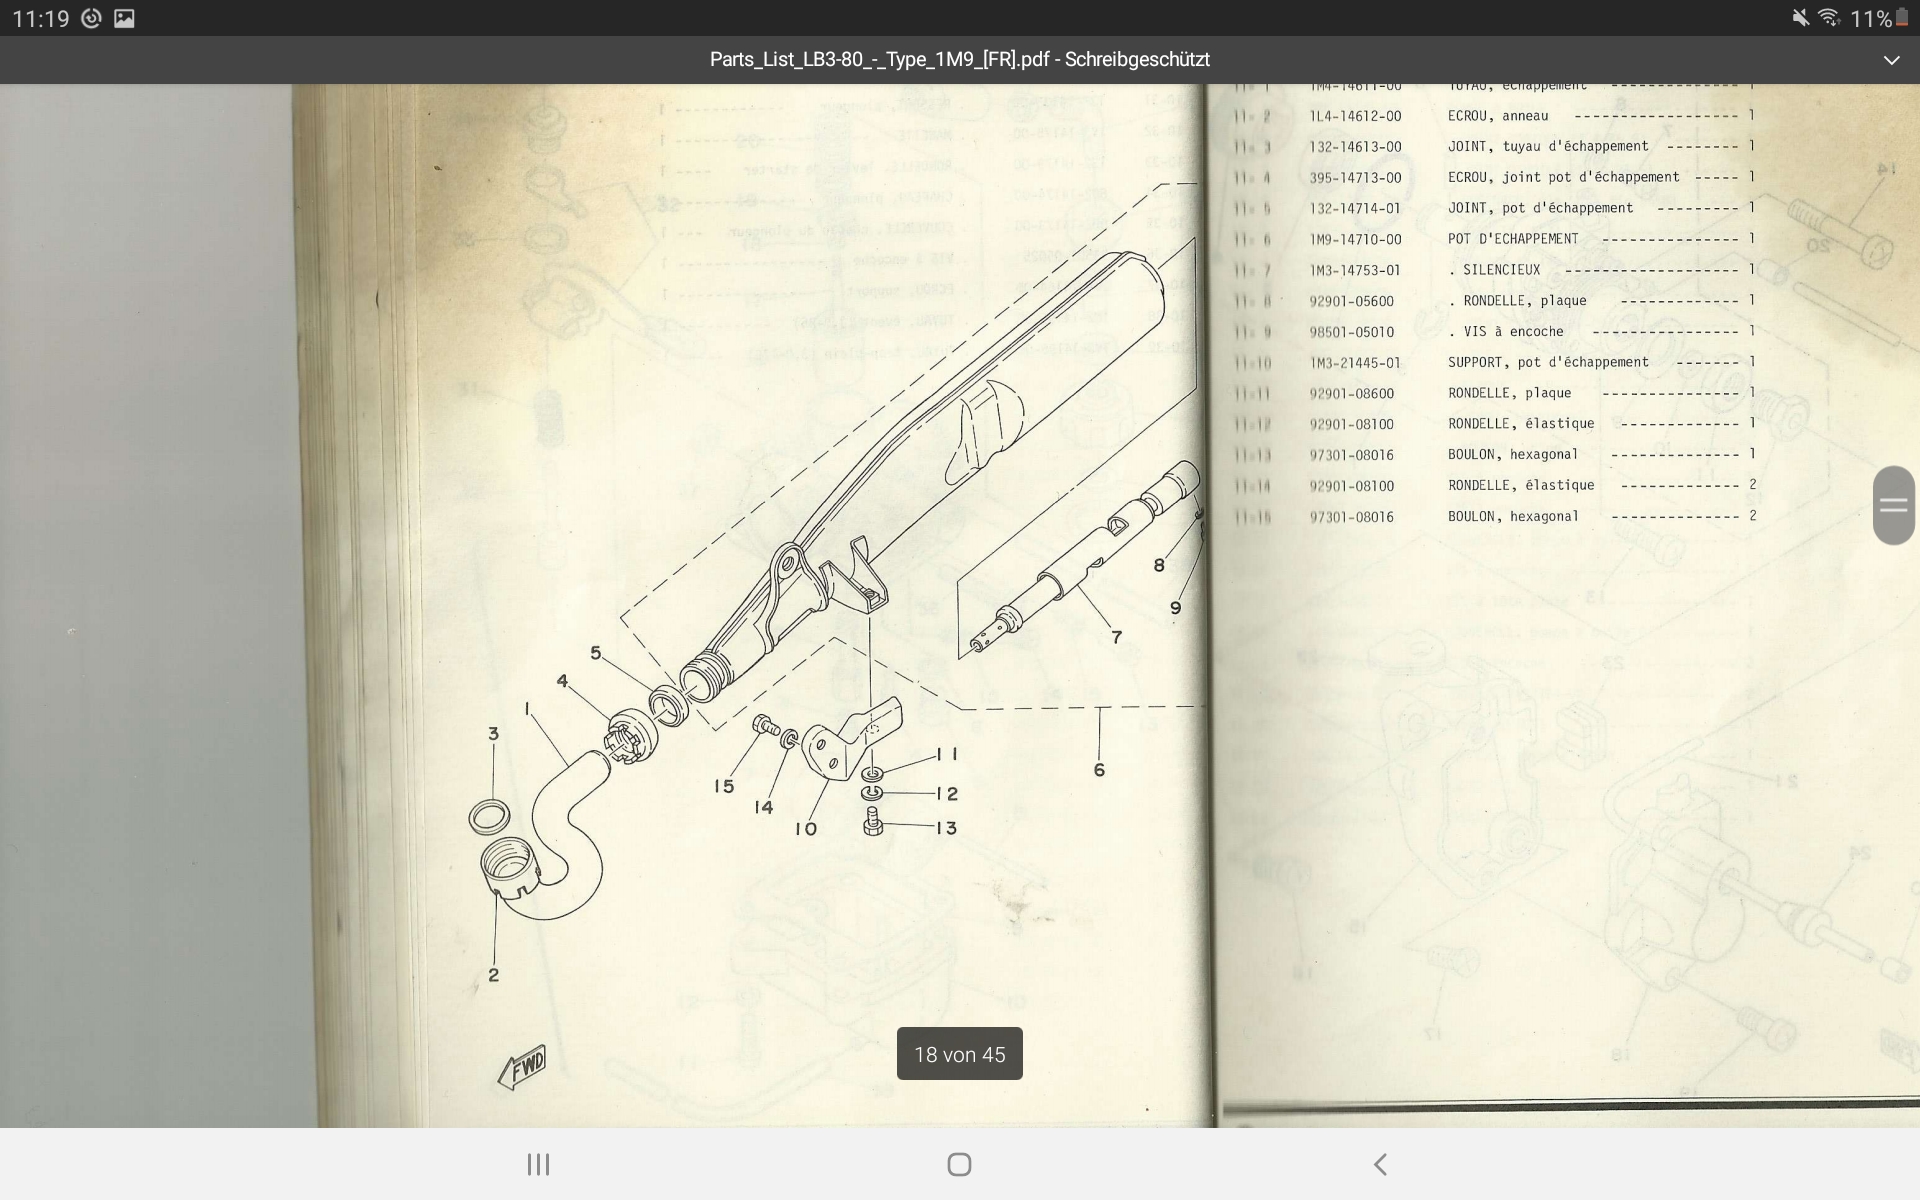Select part number 1M3-21445-01

coord(1355,363)
